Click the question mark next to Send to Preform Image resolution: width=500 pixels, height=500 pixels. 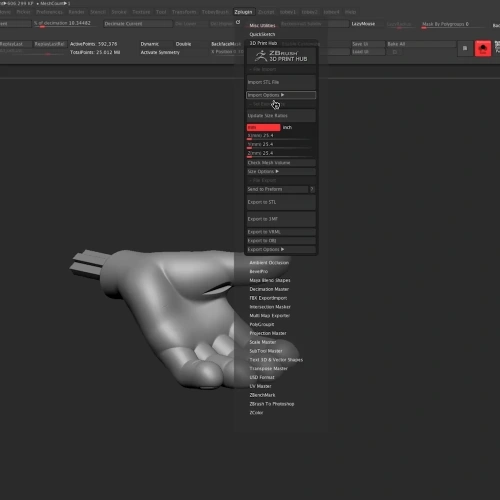[312, 189]
